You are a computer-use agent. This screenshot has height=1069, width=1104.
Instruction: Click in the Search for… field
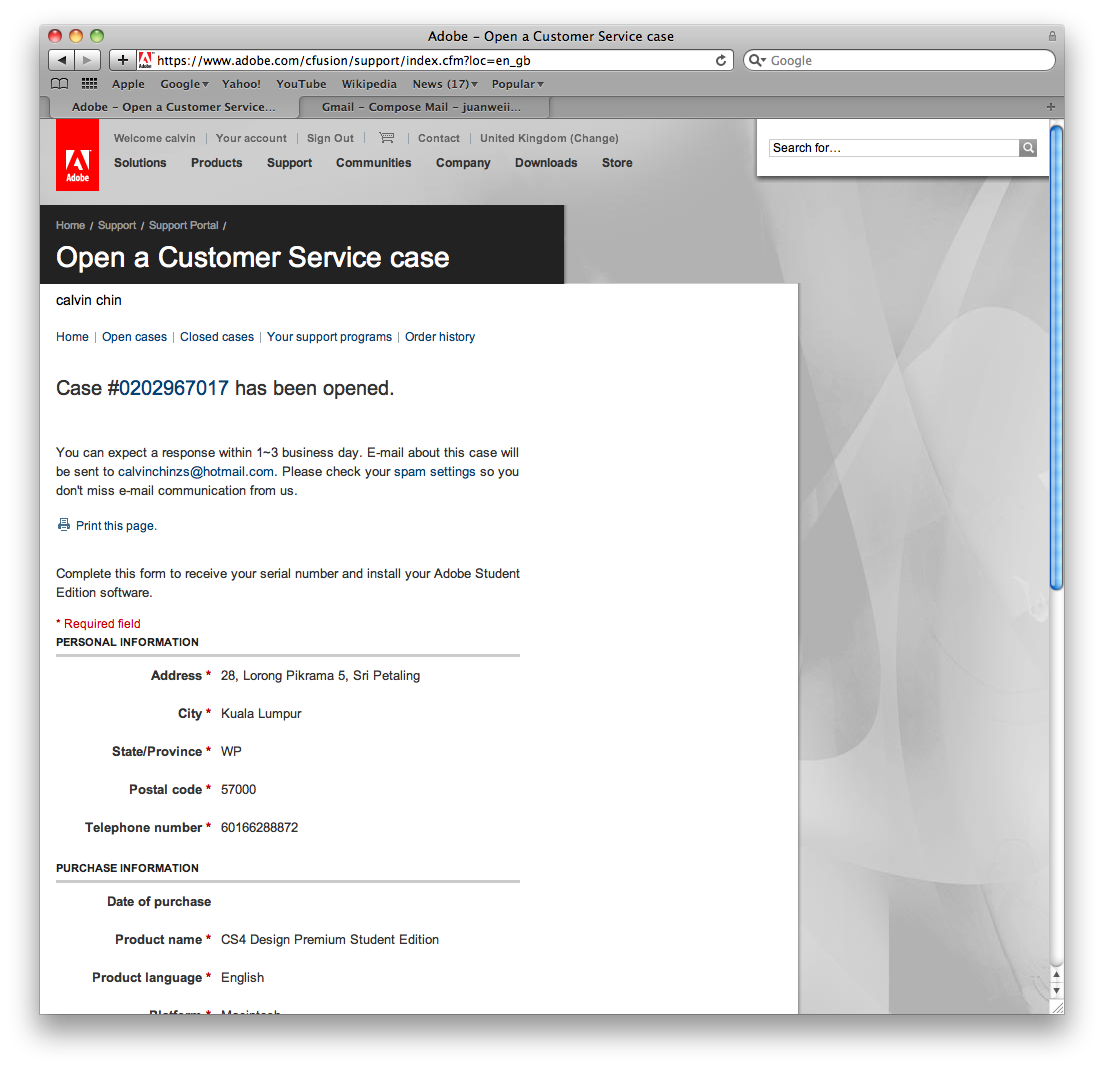point(894,148)
